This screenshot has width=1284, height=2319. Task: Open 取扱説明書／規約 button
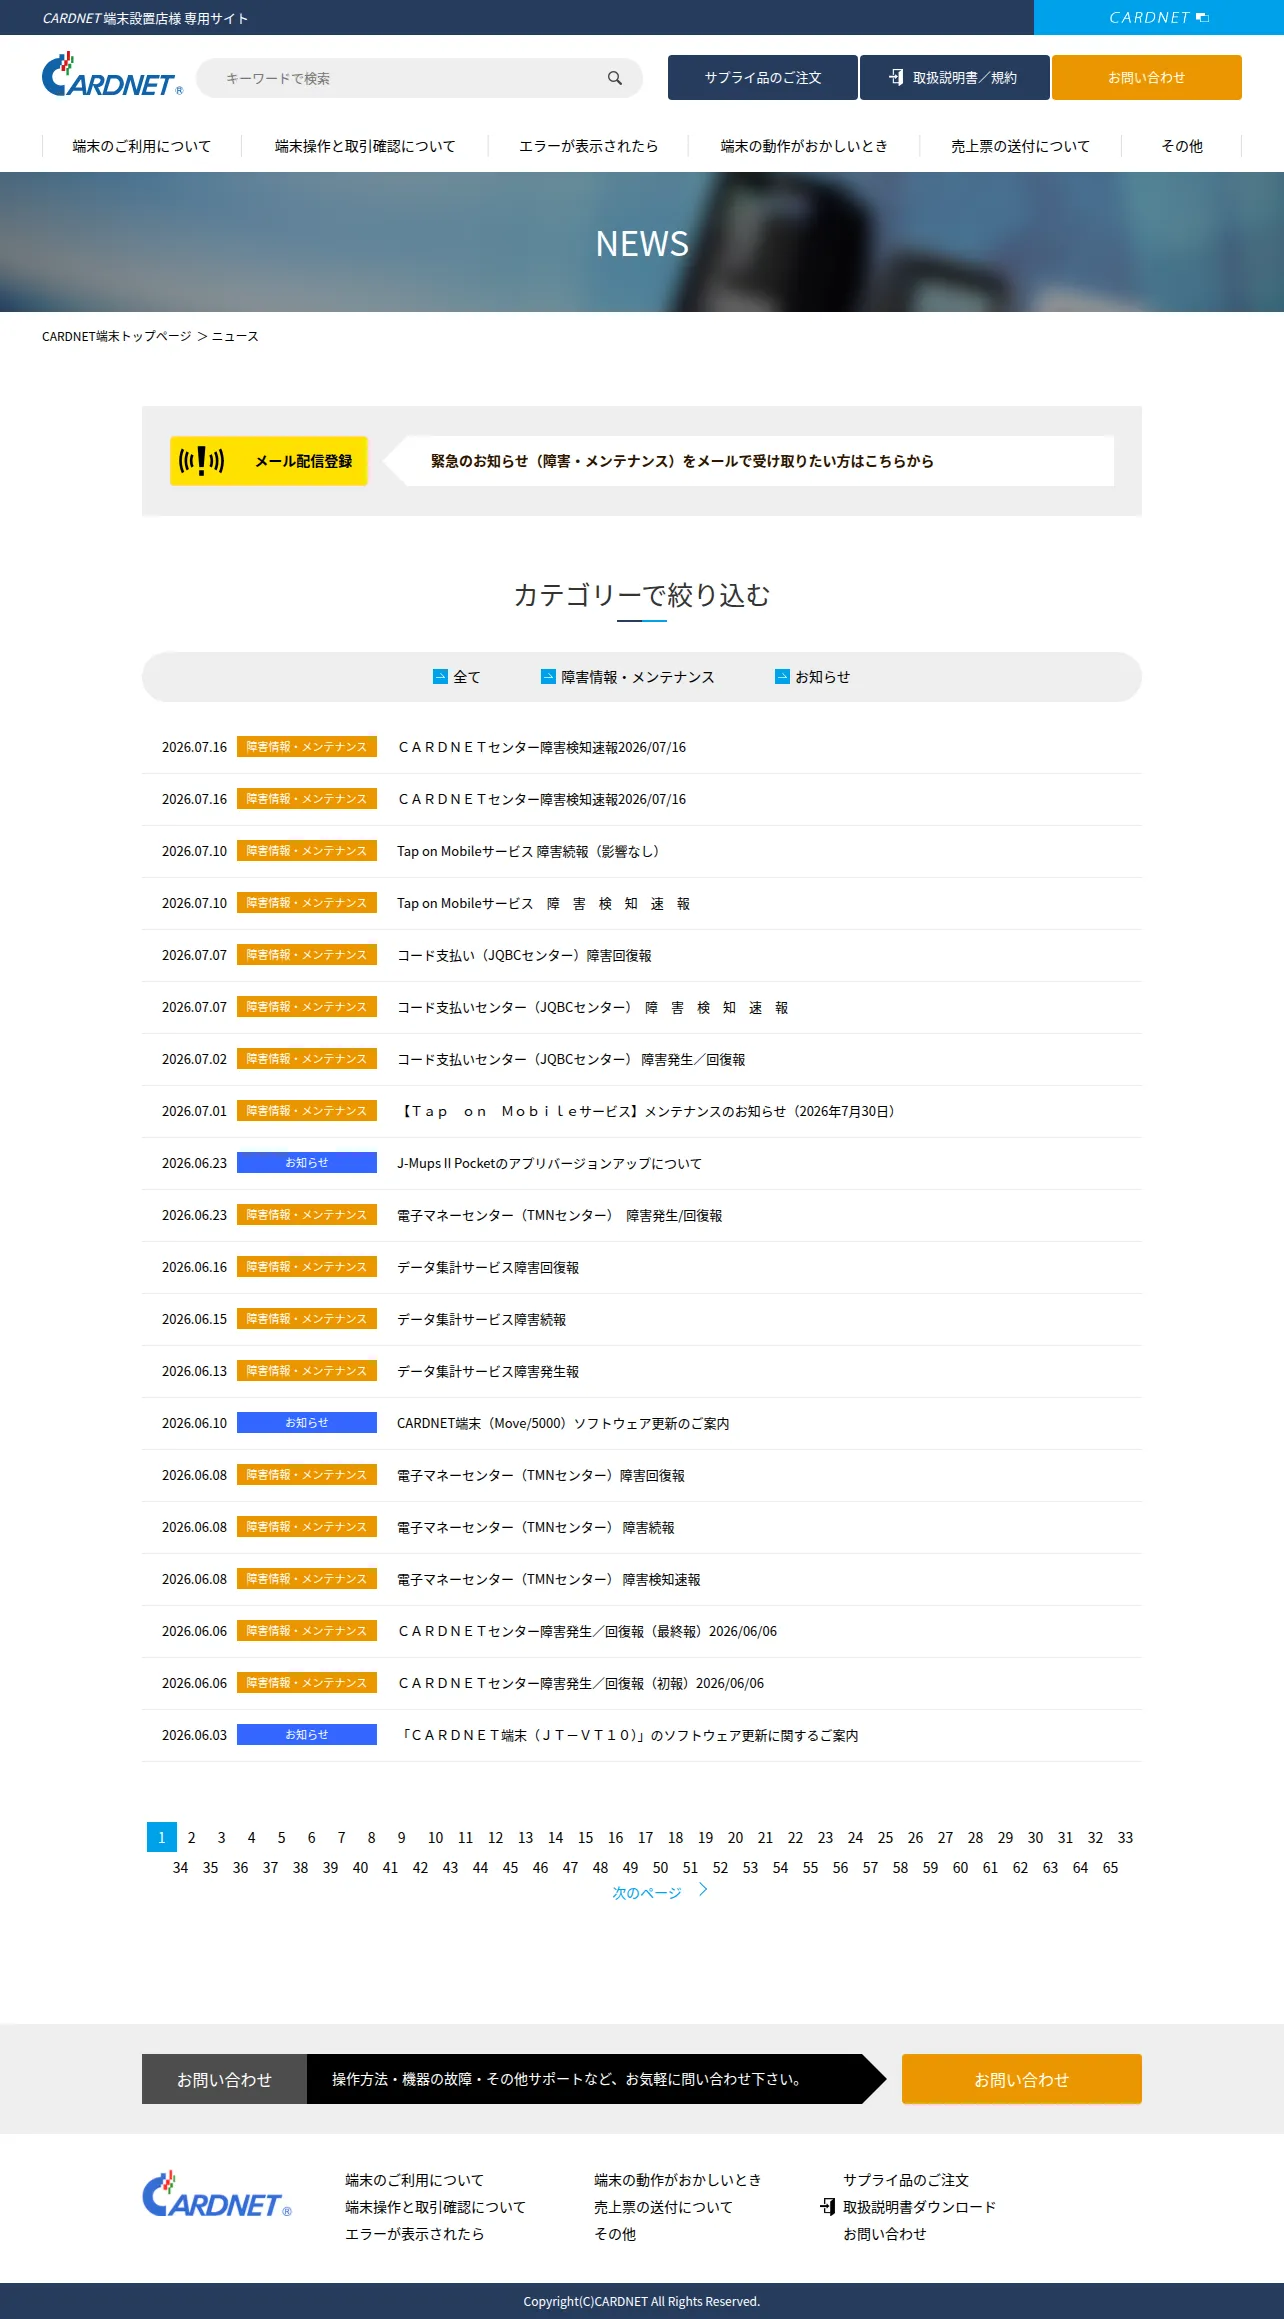955,77
